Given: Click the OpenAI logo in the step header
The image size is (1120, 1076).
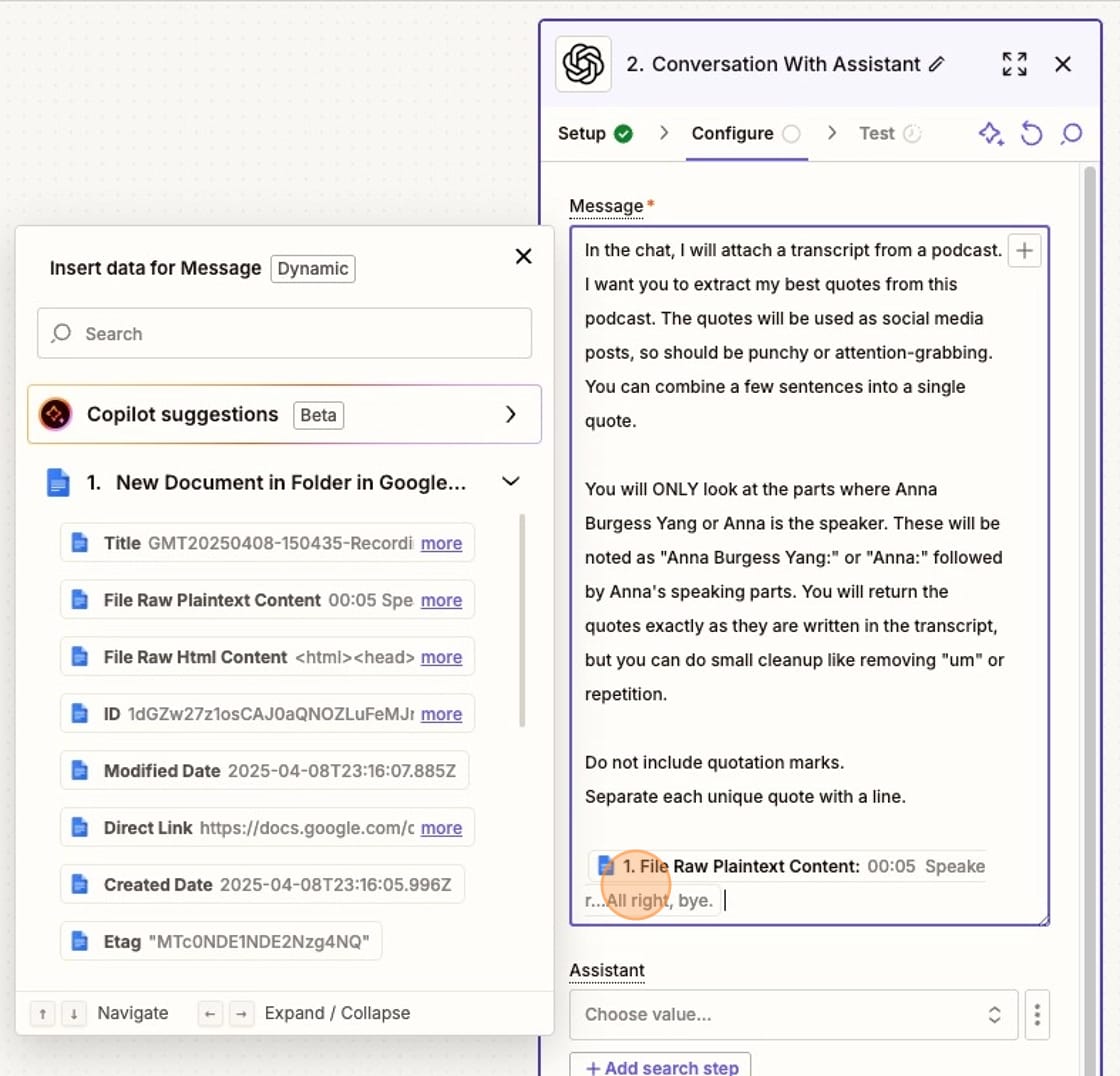Looking at the screenshot, I should point(583,64).
